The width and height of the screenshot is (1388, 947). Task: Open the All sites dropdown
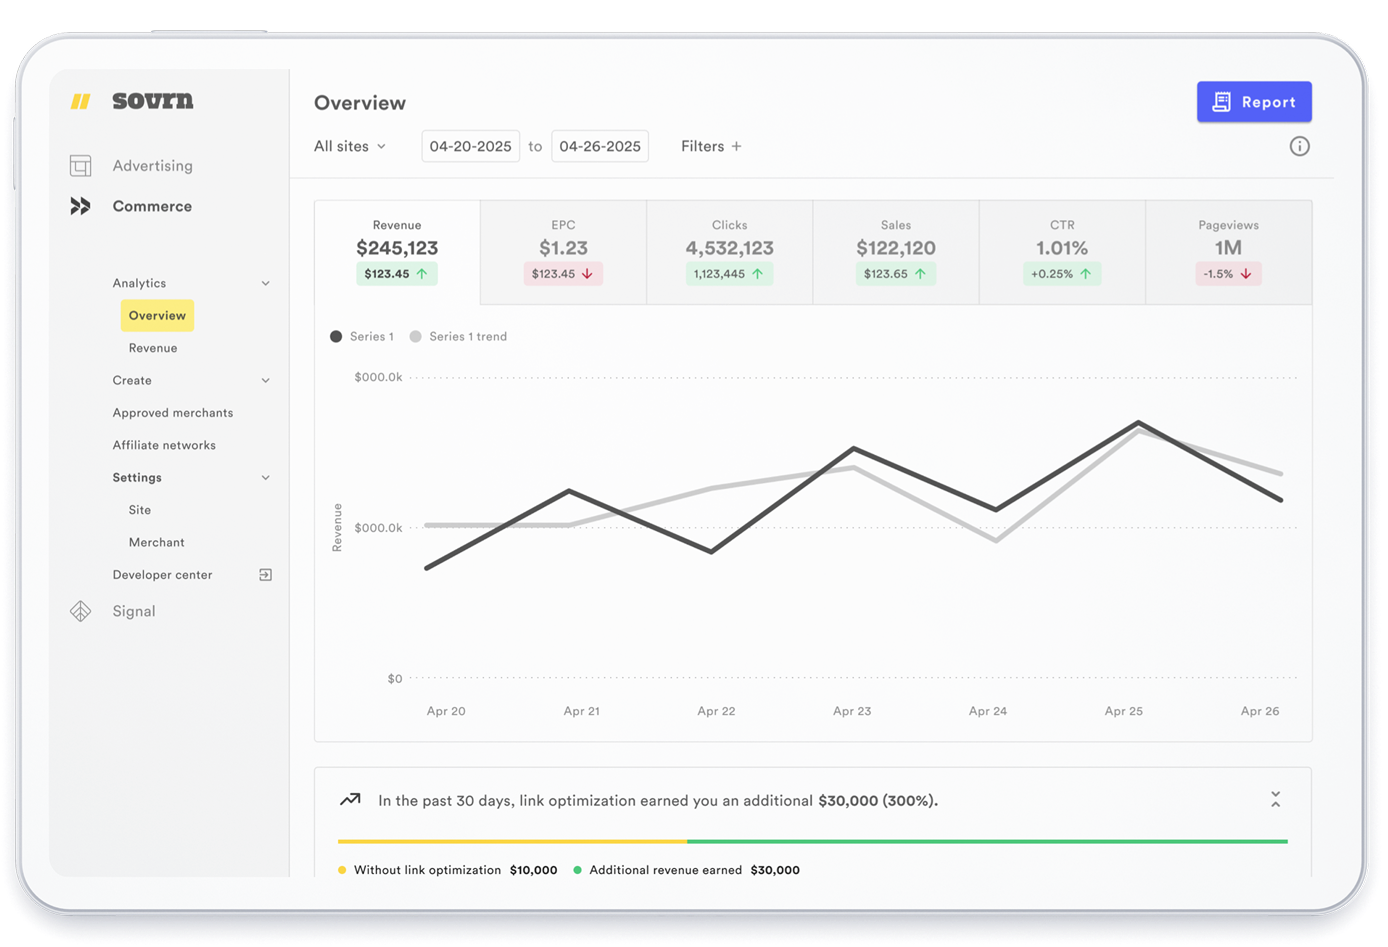(350, 146)
